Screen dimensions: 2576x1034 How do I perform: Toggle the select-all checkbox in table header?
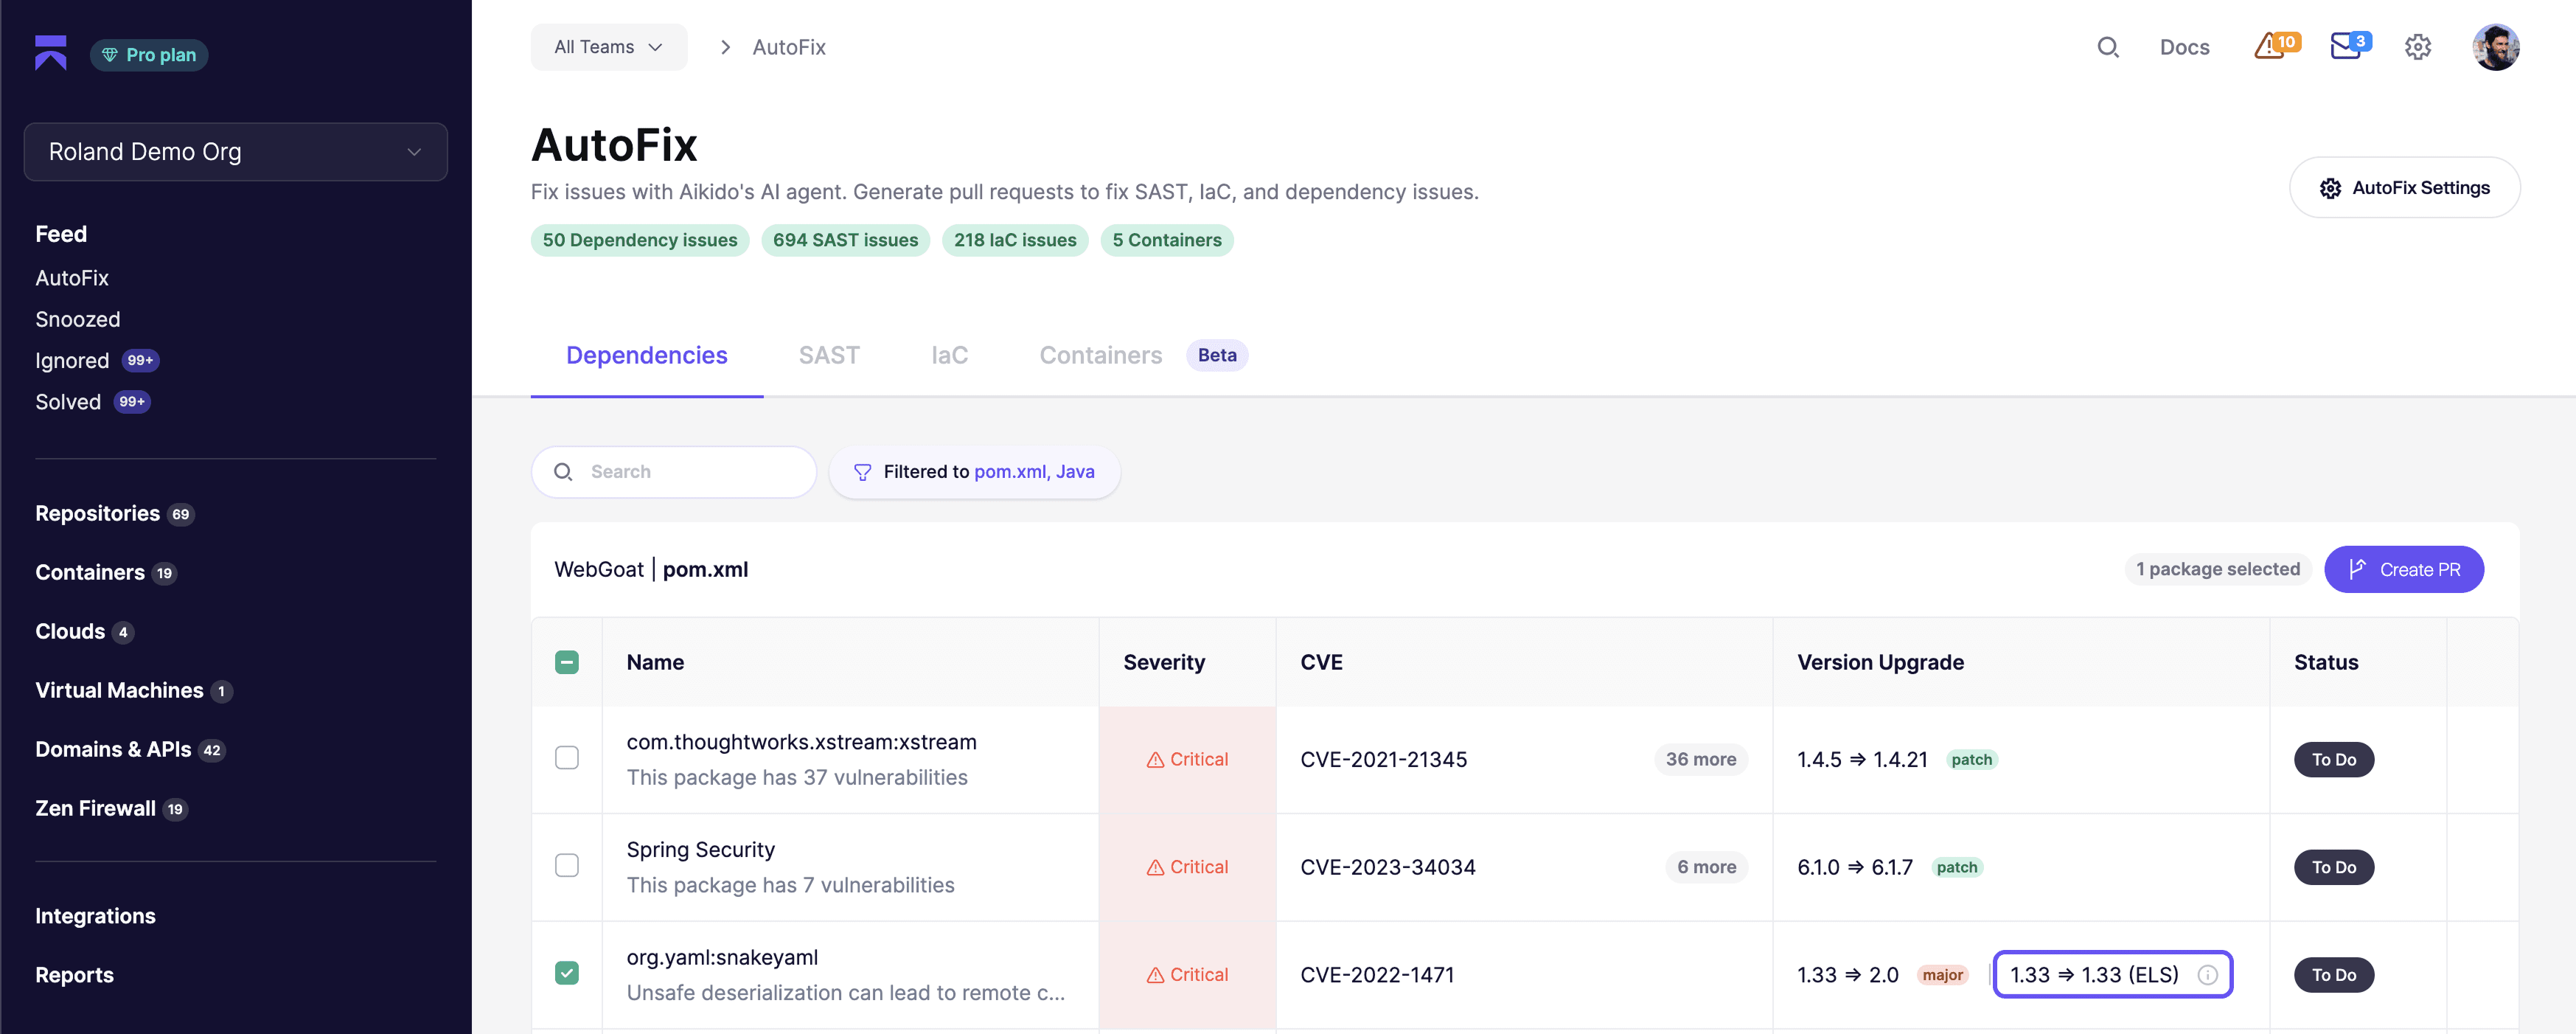coord(567,662)
